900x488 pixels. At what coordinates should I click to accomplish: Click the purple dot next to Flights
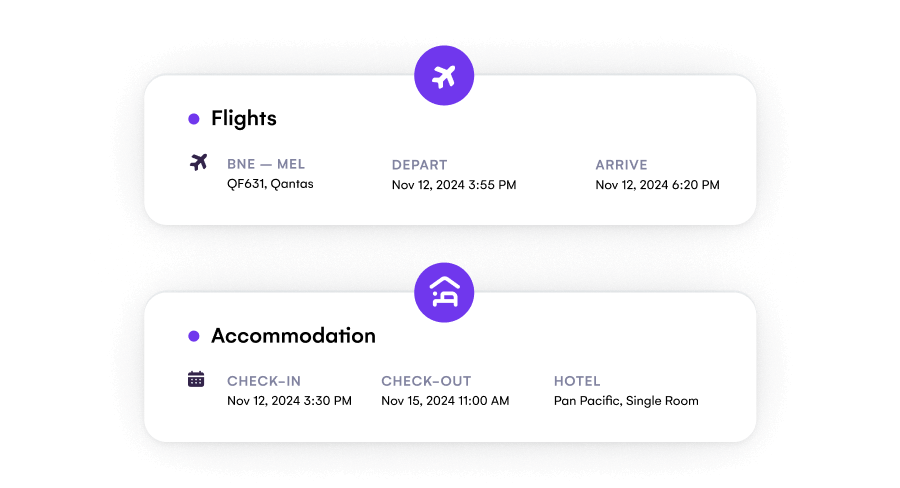(x=194, y=119)
